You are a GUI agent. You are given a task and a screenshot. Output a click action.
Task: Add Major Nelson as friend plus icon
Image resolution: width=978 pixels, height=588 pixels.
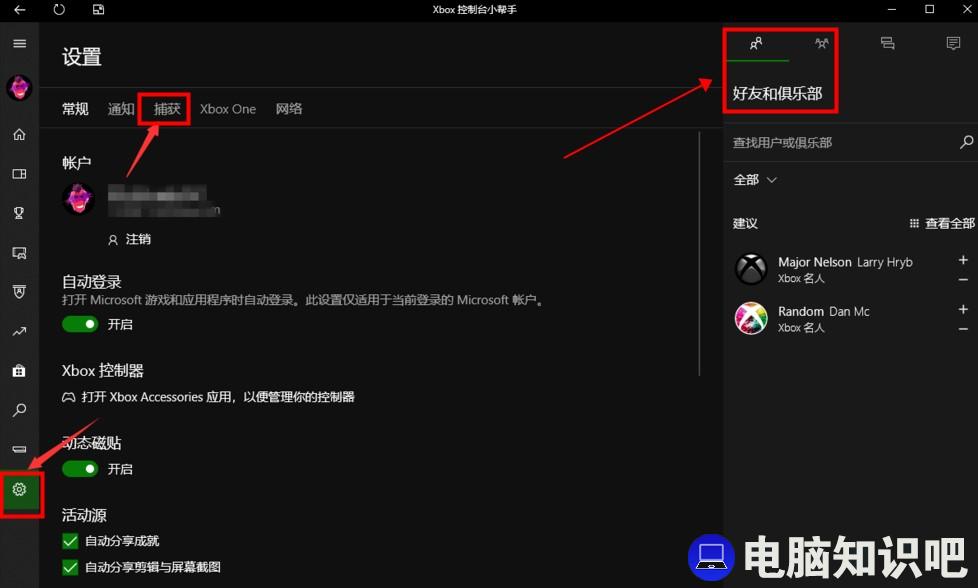pyautogui.click(x=963, y=259)
